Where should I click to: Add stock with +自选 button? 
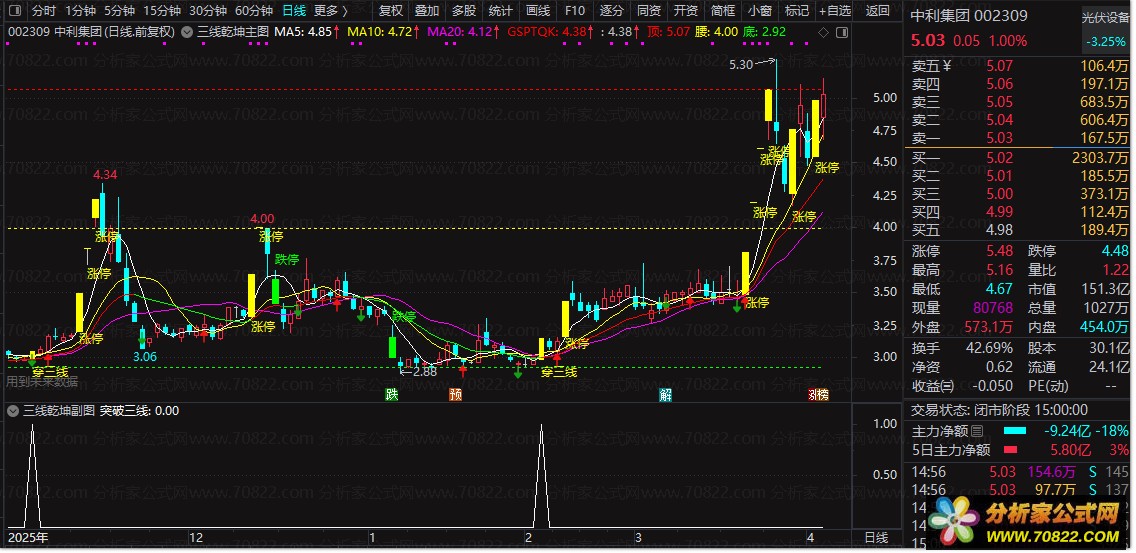(835, 11)
